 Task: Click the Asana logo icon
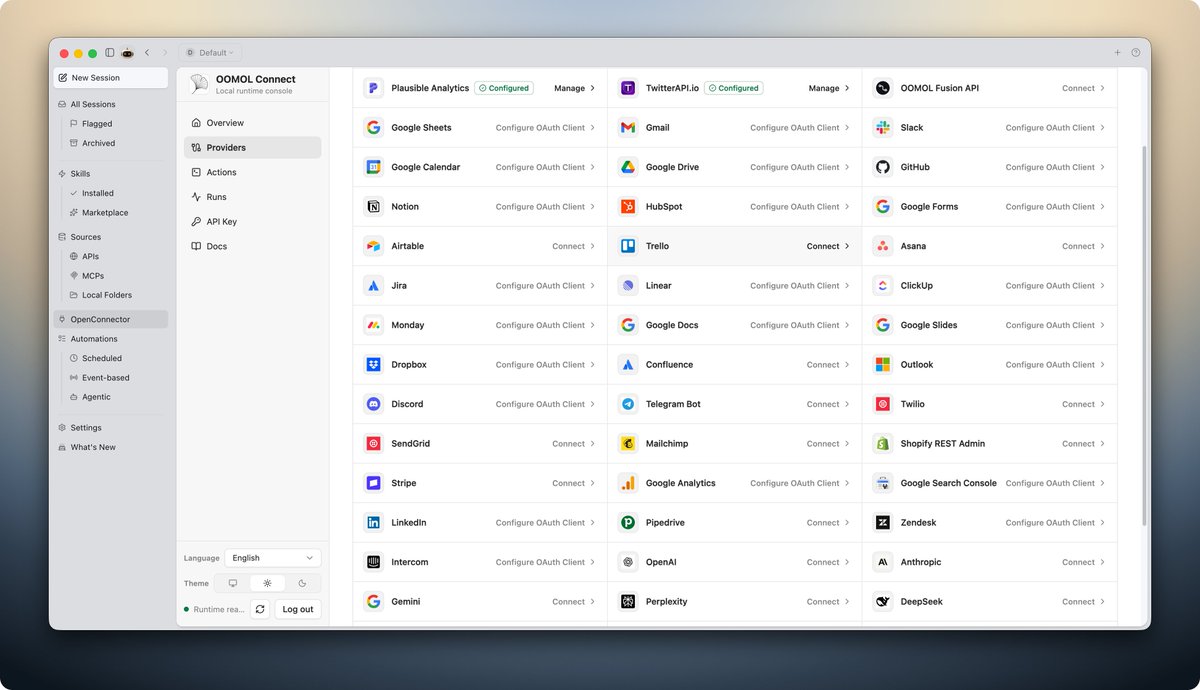[x=882, y=246]
